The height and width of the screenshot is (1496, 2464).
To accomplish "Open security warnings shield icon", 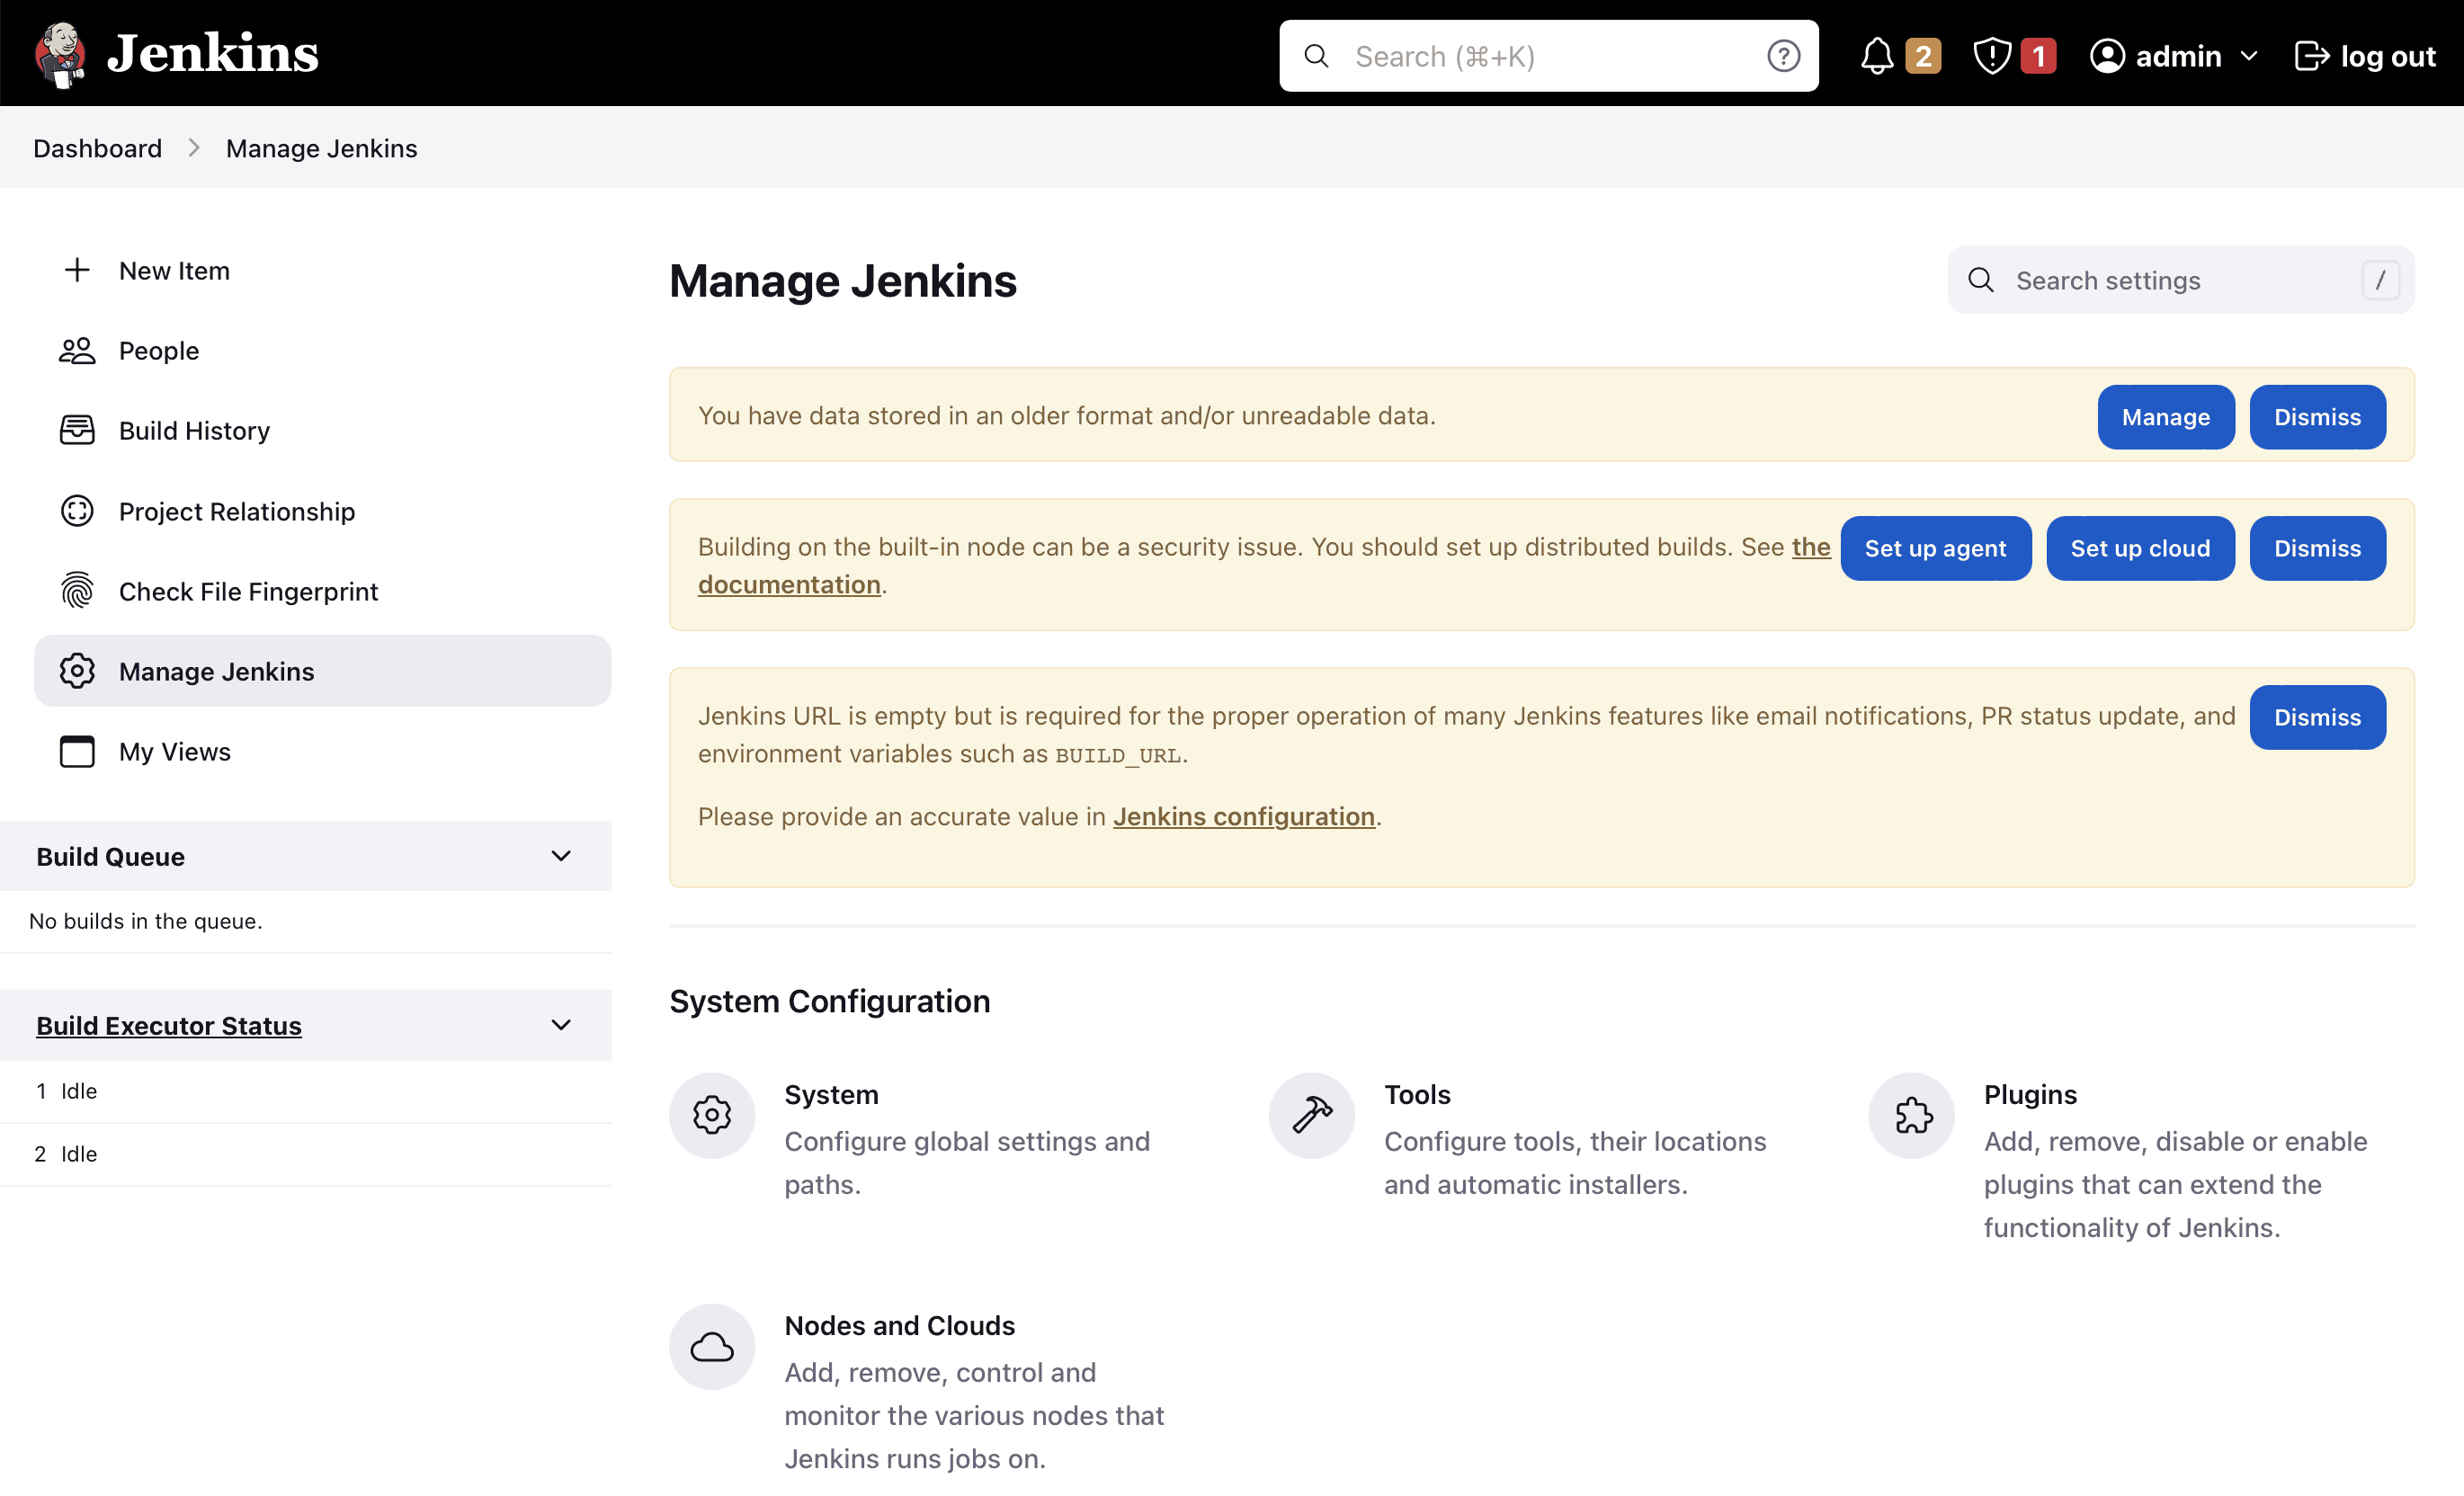I will click(x=1991, y=56).
